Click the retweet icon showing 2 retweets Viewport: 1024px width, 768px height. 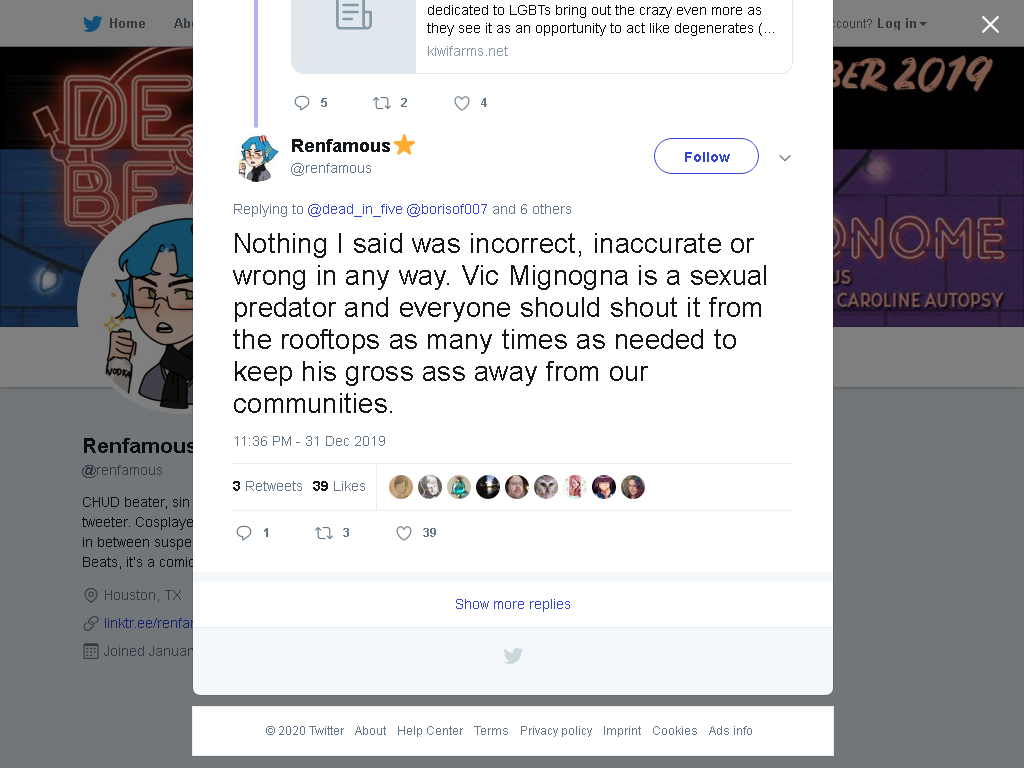[381, 103]
